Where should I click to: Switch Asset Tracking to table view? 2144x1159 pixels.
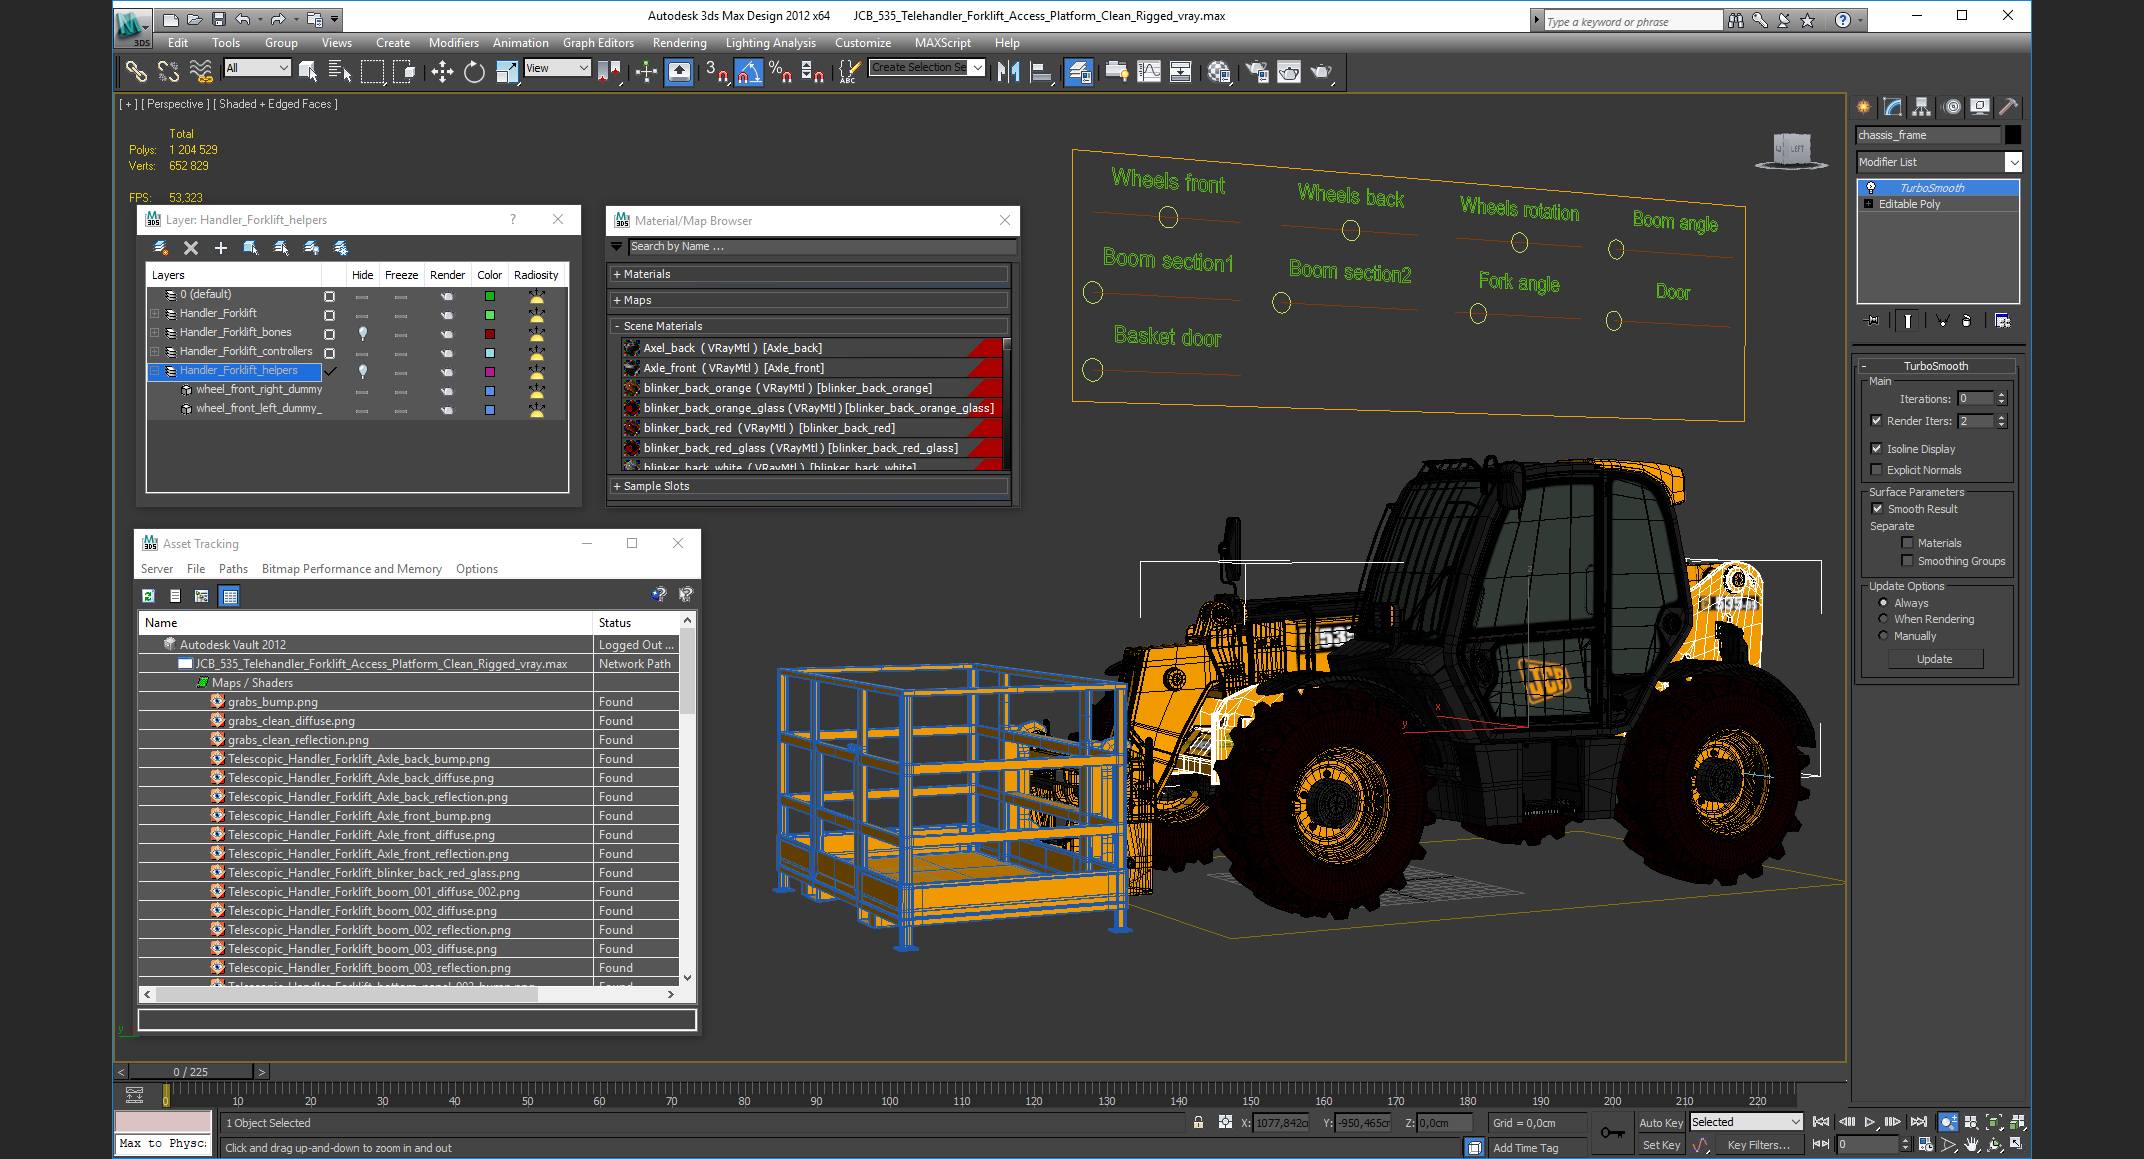coord(230,596)
